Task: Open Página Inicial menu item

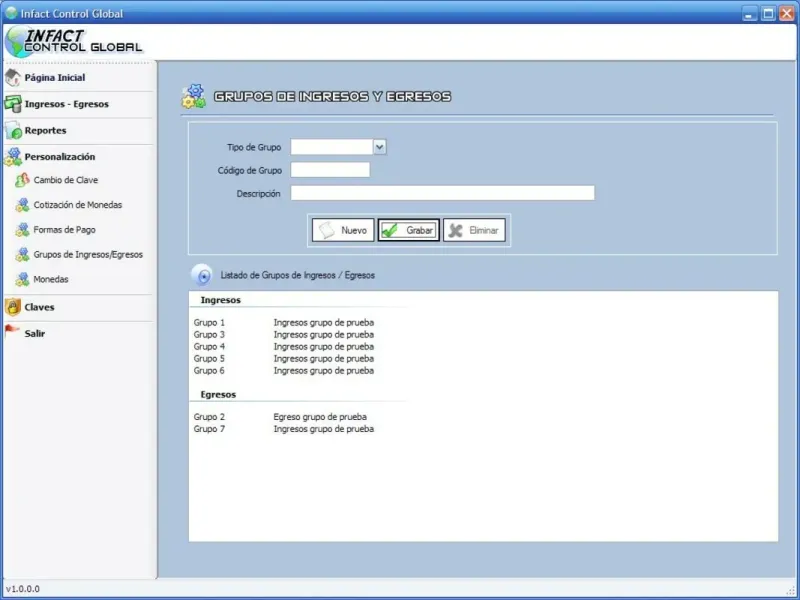Action: click(x=55, y=78)
